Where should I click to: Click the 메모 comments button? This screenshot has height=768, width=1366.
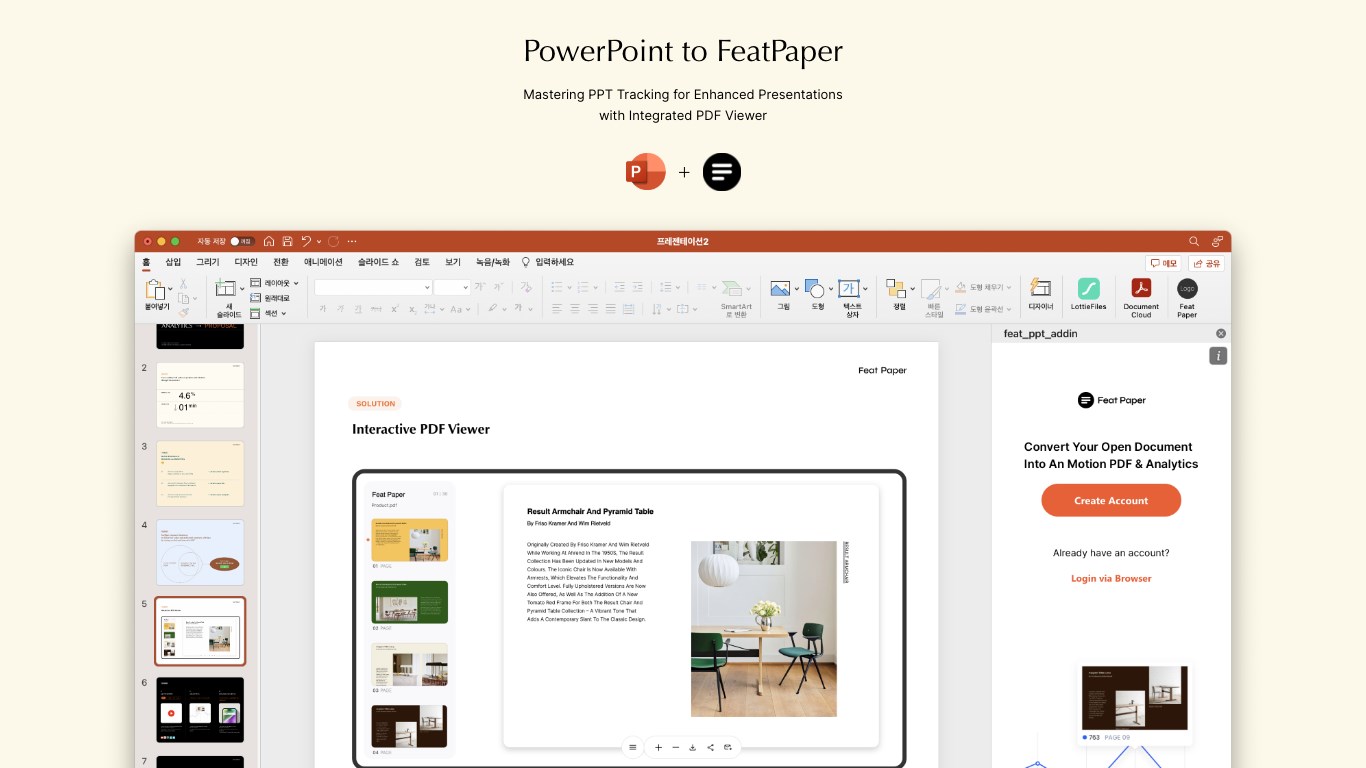[x=1164, y=263]
